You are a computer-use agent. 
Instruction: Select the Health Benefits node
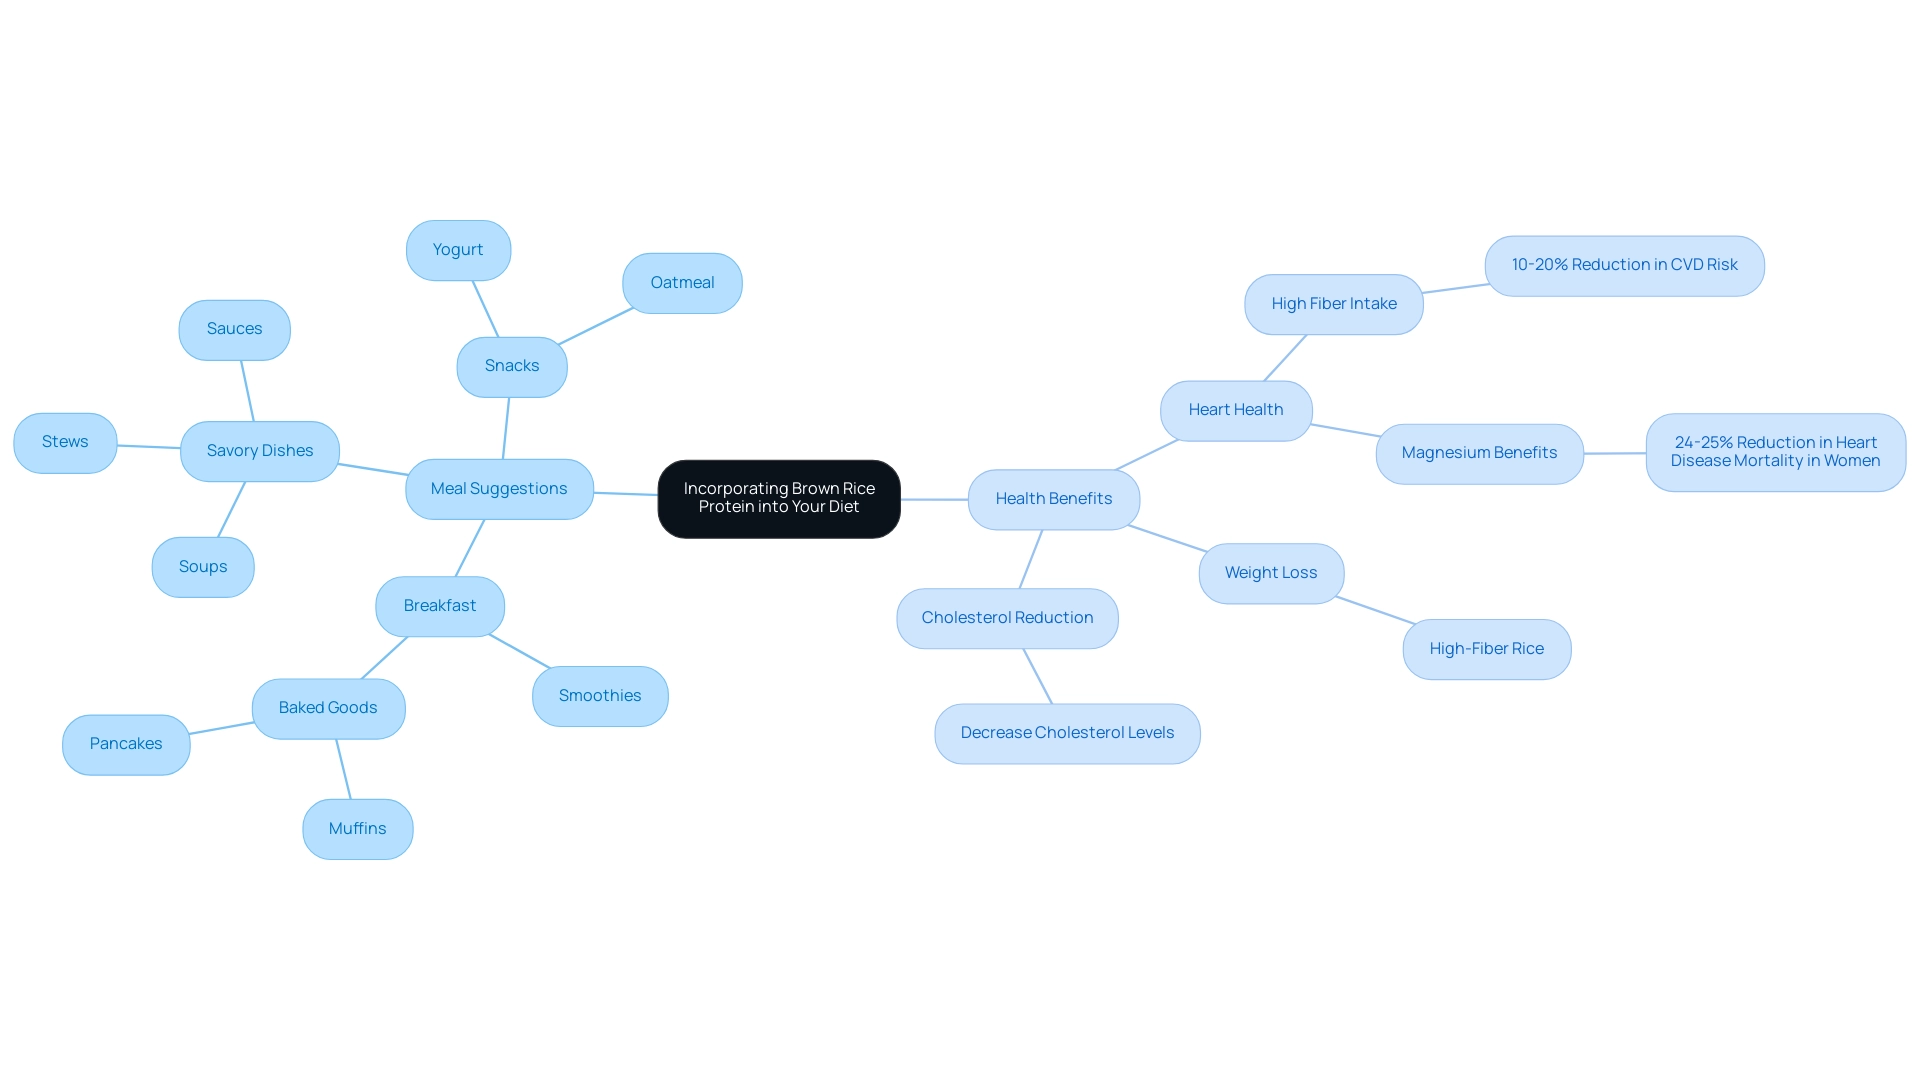[x=1052, y=497]
